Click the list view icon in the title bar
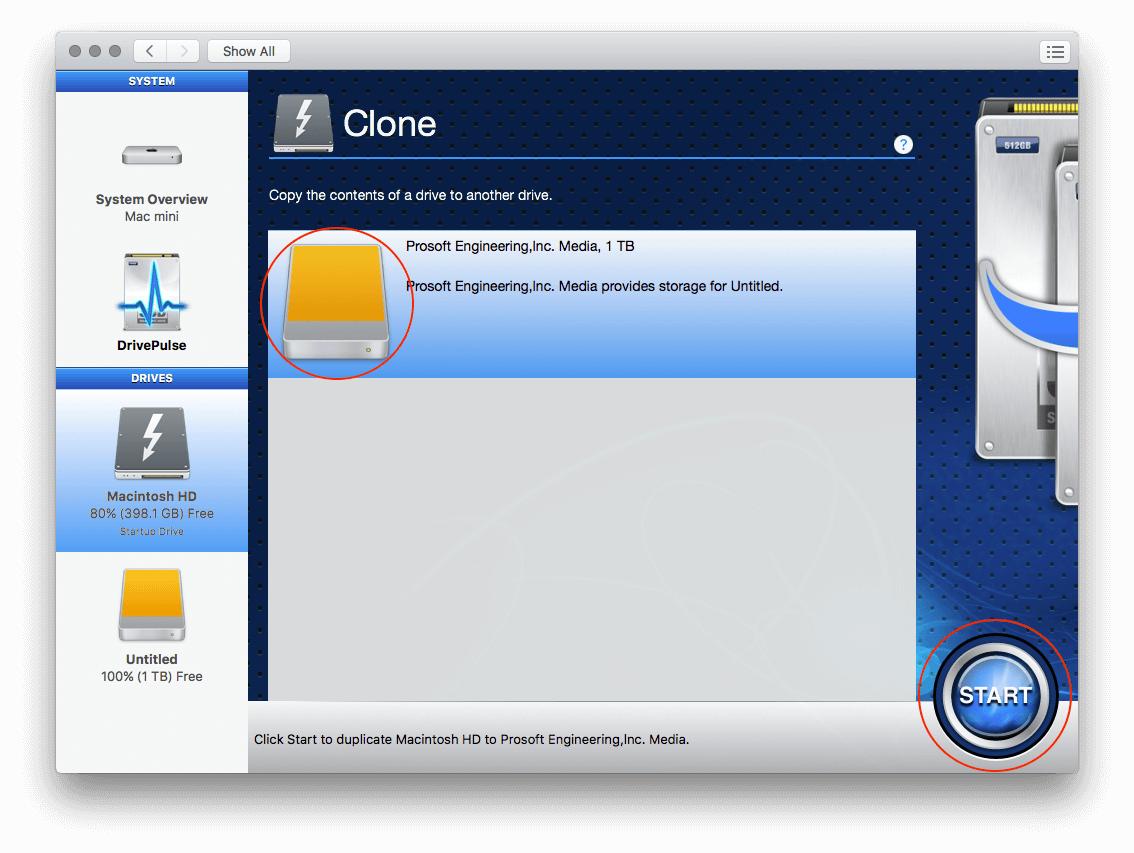Viewport: 1134px width, 853px height. point(1055,51)
